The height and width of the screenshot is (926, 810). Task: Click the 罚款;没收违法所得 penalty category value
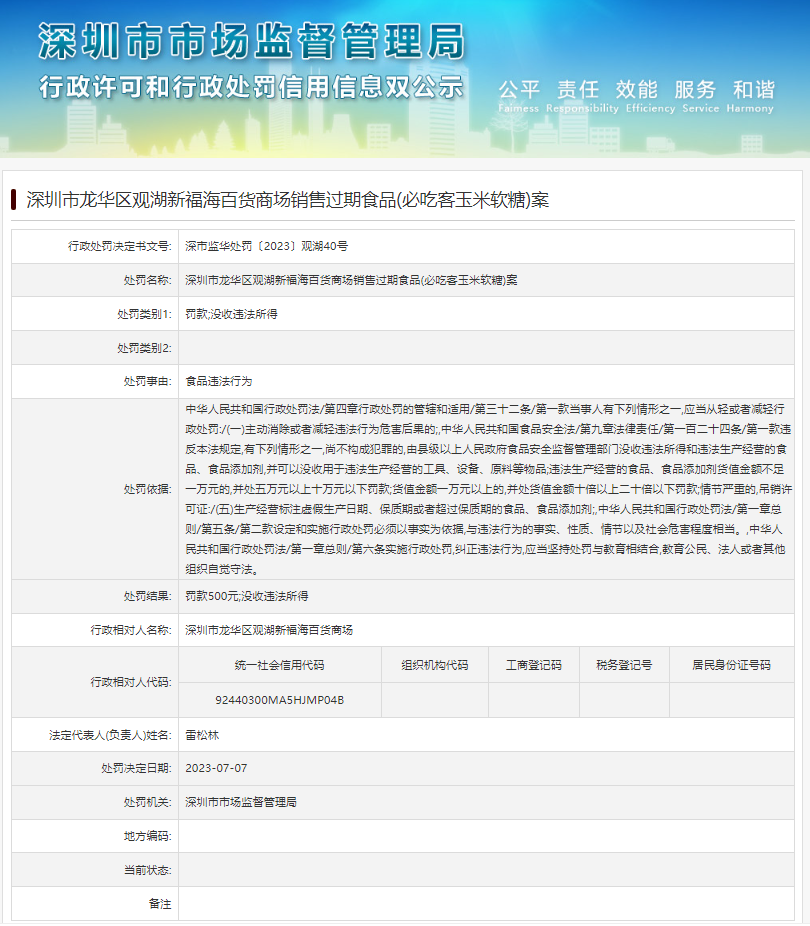tap(231, 314)
